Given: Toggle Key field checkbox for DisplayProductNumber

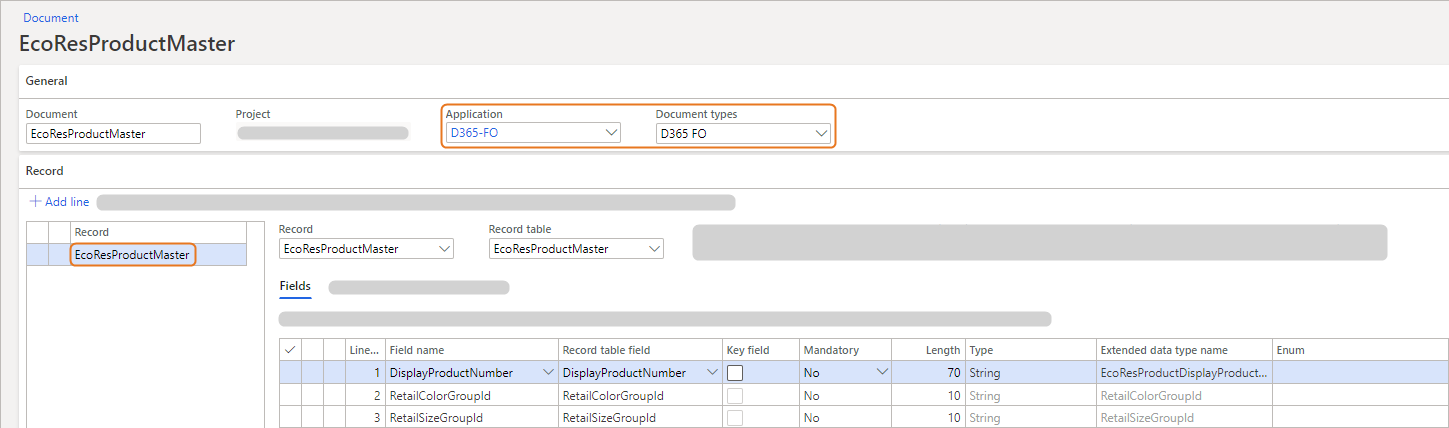Looking at the screenshot, I should tap(735, 373).
